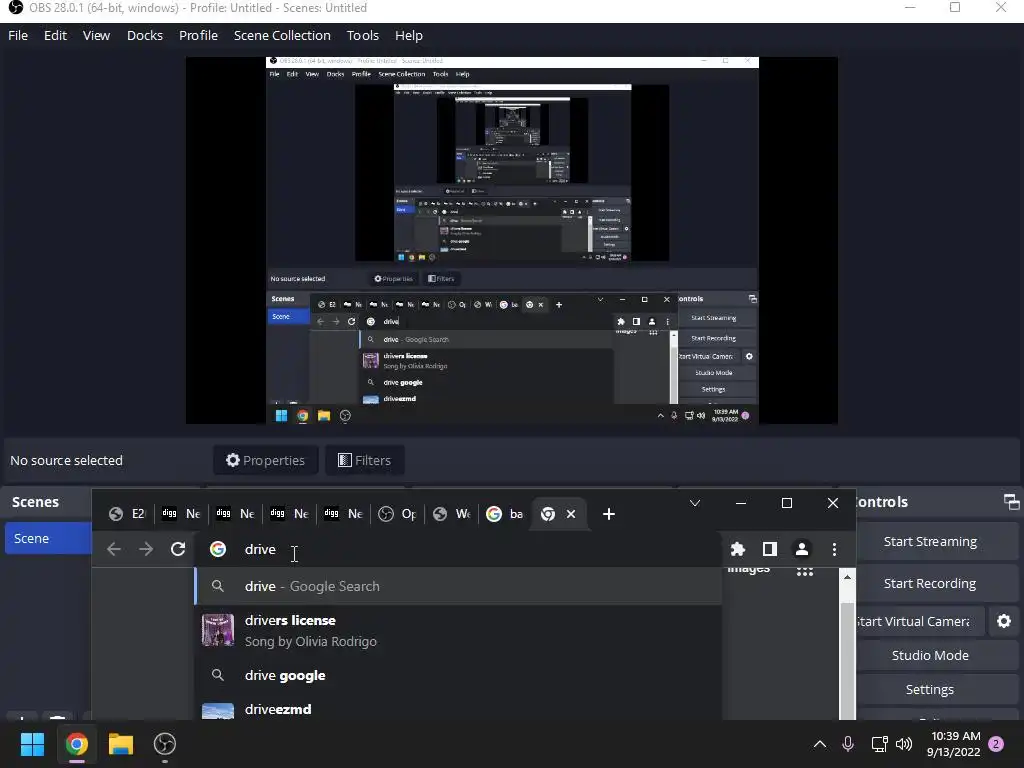
Task: Go back in Chrome
Action: click(114, 549)
